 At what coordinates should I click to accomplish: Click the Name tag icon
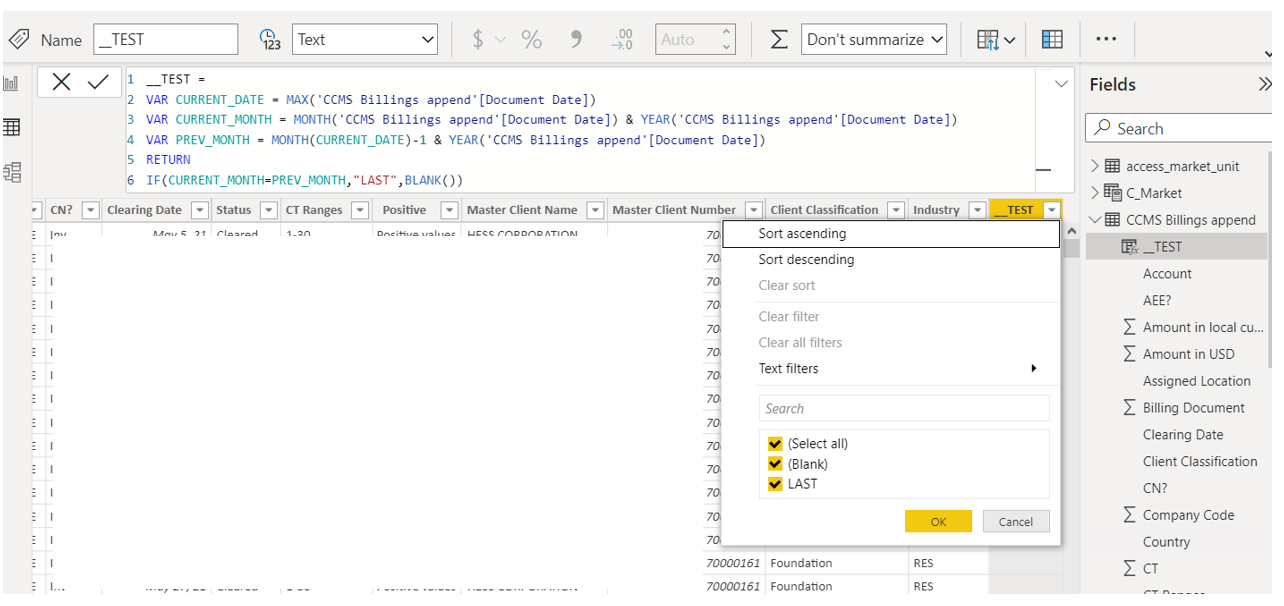pyautogui.click(x=19, y=39)
